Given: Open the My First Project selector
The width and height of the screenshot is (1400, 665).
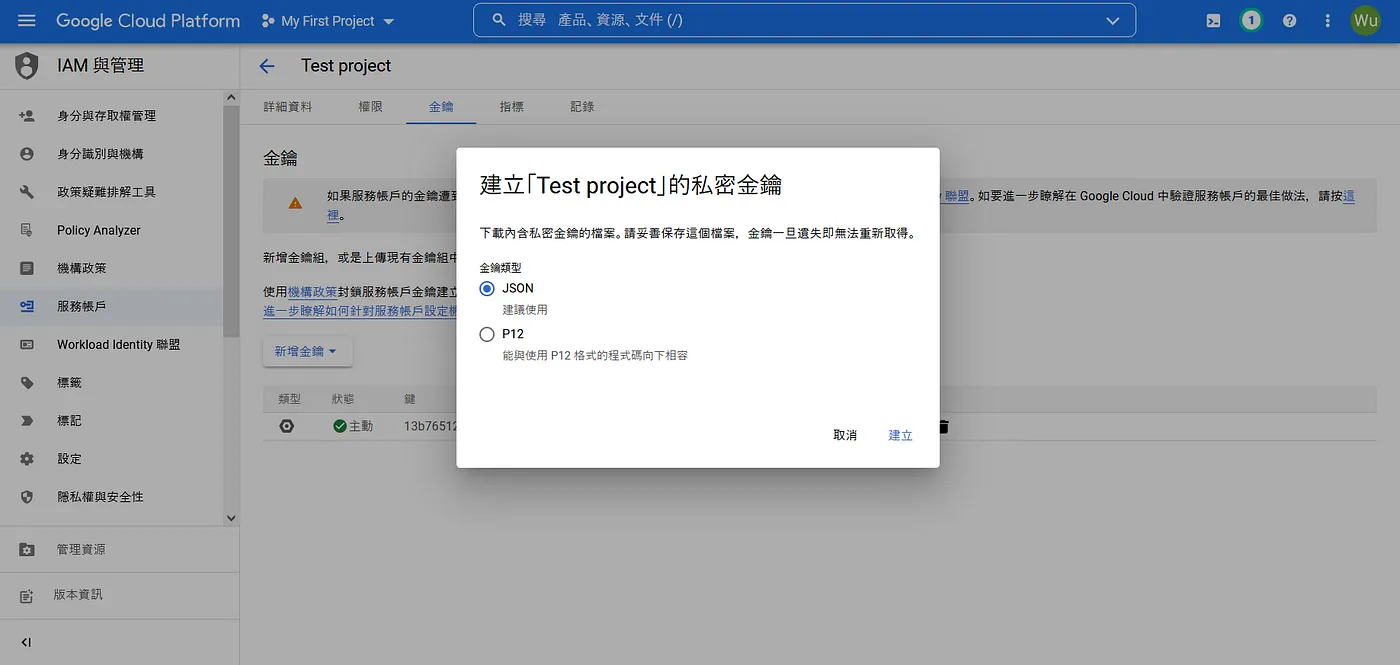Looking at the screenshot, I should (328, 21).
